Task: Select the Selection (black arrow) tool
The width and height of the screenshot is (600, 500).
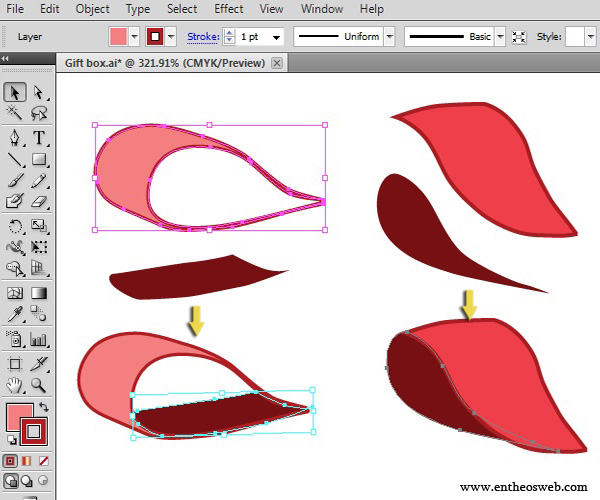Action: (x=15, y=93)
